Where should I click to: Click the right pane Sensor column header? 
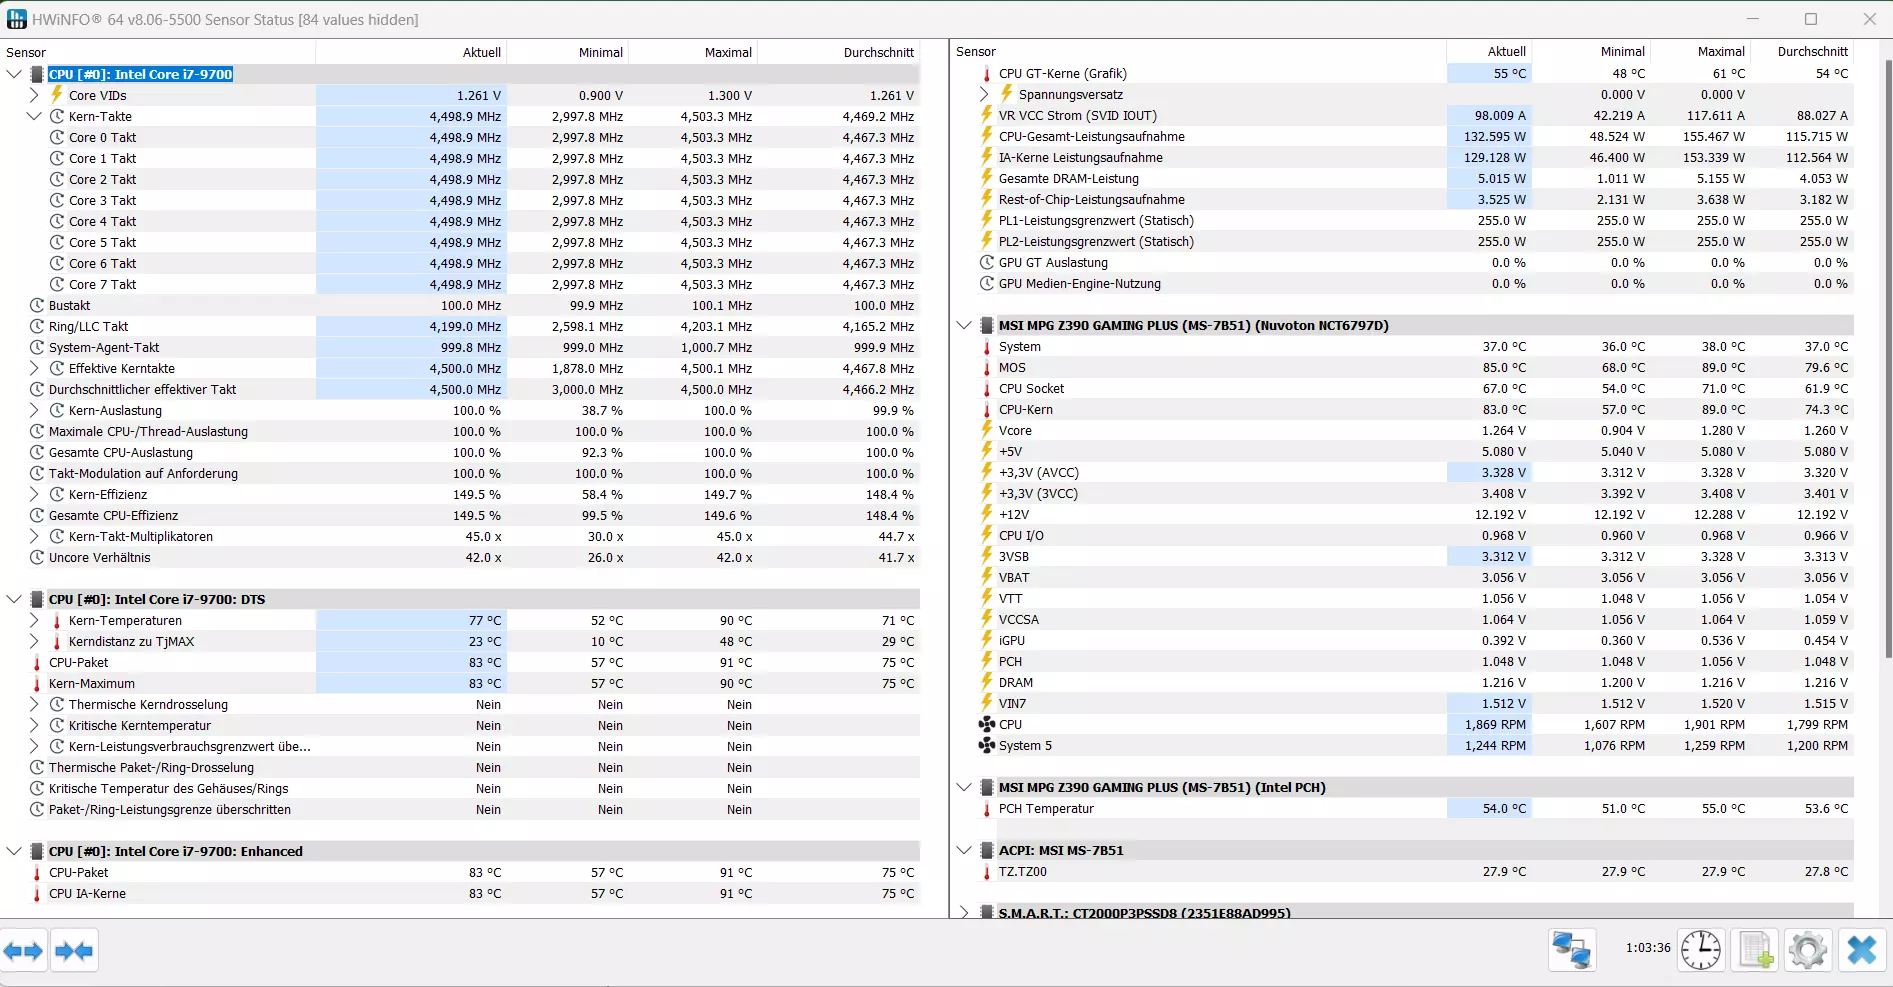click(1198, 51)
